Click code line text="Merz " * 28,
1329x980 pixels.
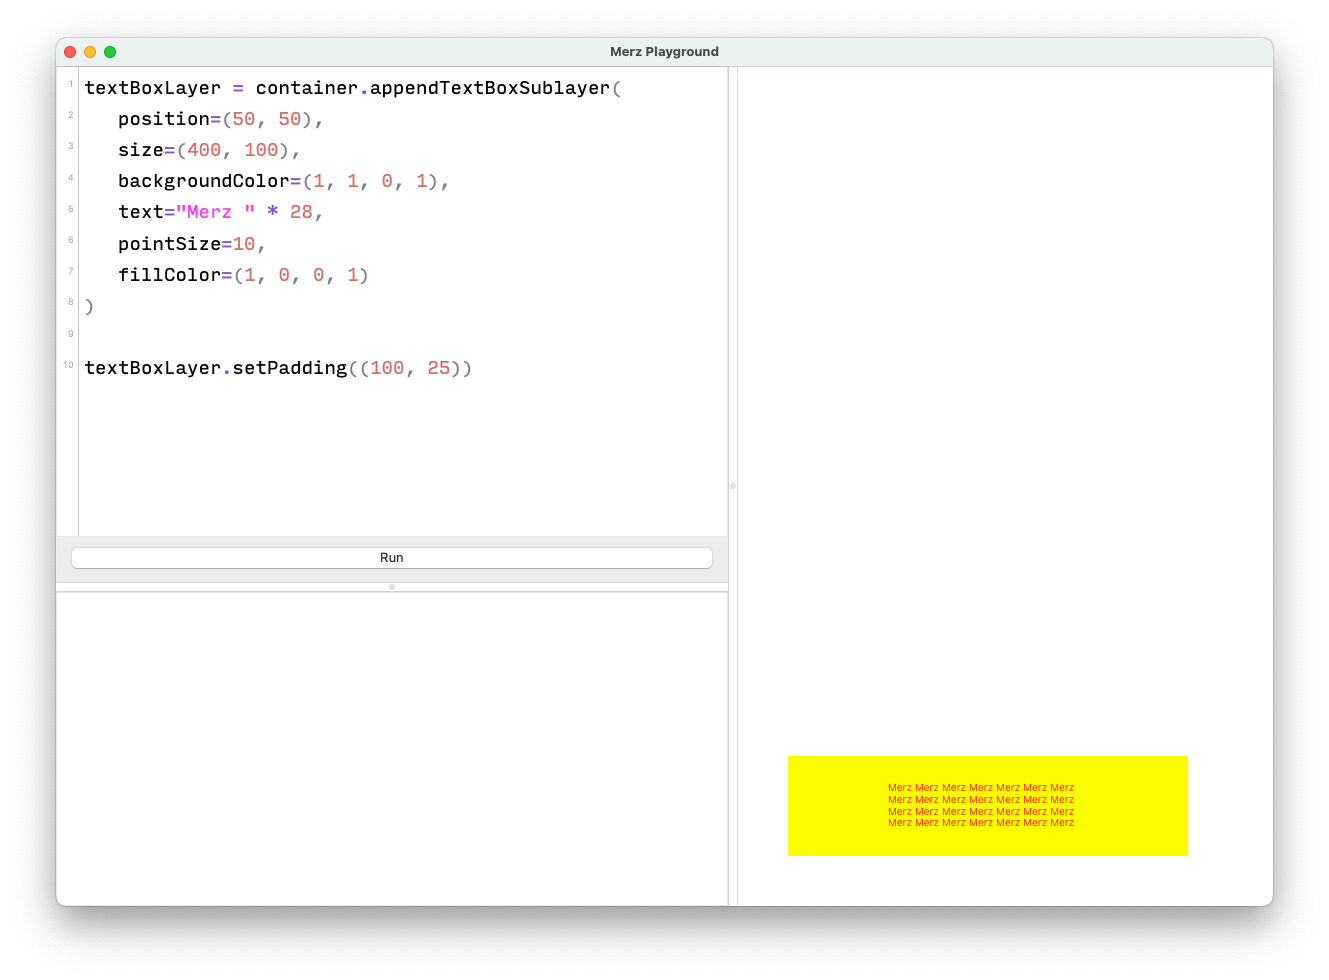click(221, 212)
